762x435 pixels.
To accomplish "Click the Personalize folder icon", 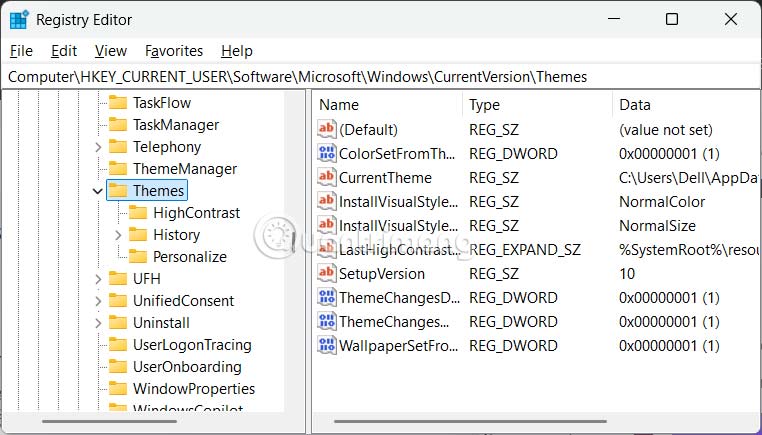I will (x=138, y=257).
